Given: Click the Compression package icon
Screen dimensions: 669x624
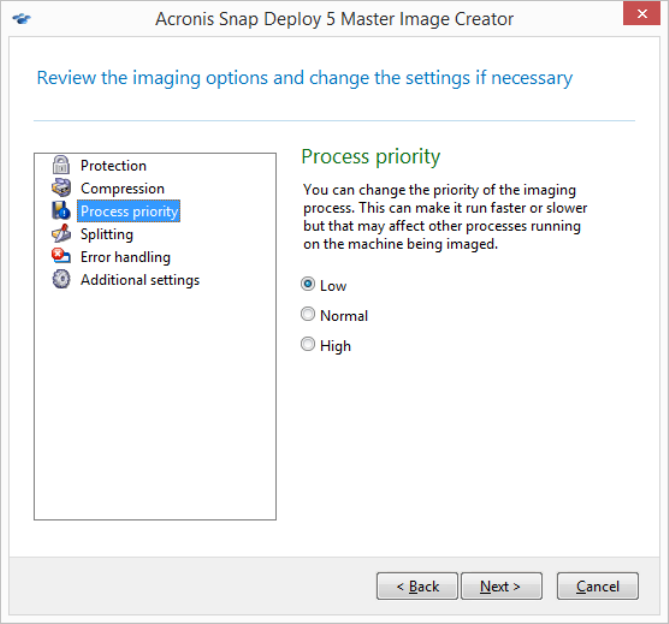Looking at the screenshot, I should (61, 189).
